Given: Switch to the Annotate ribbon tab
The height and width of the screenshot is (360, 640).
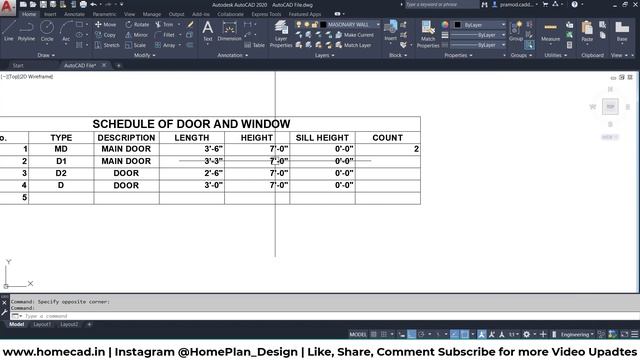Looking at the screenshot, I should pos(74,14).
